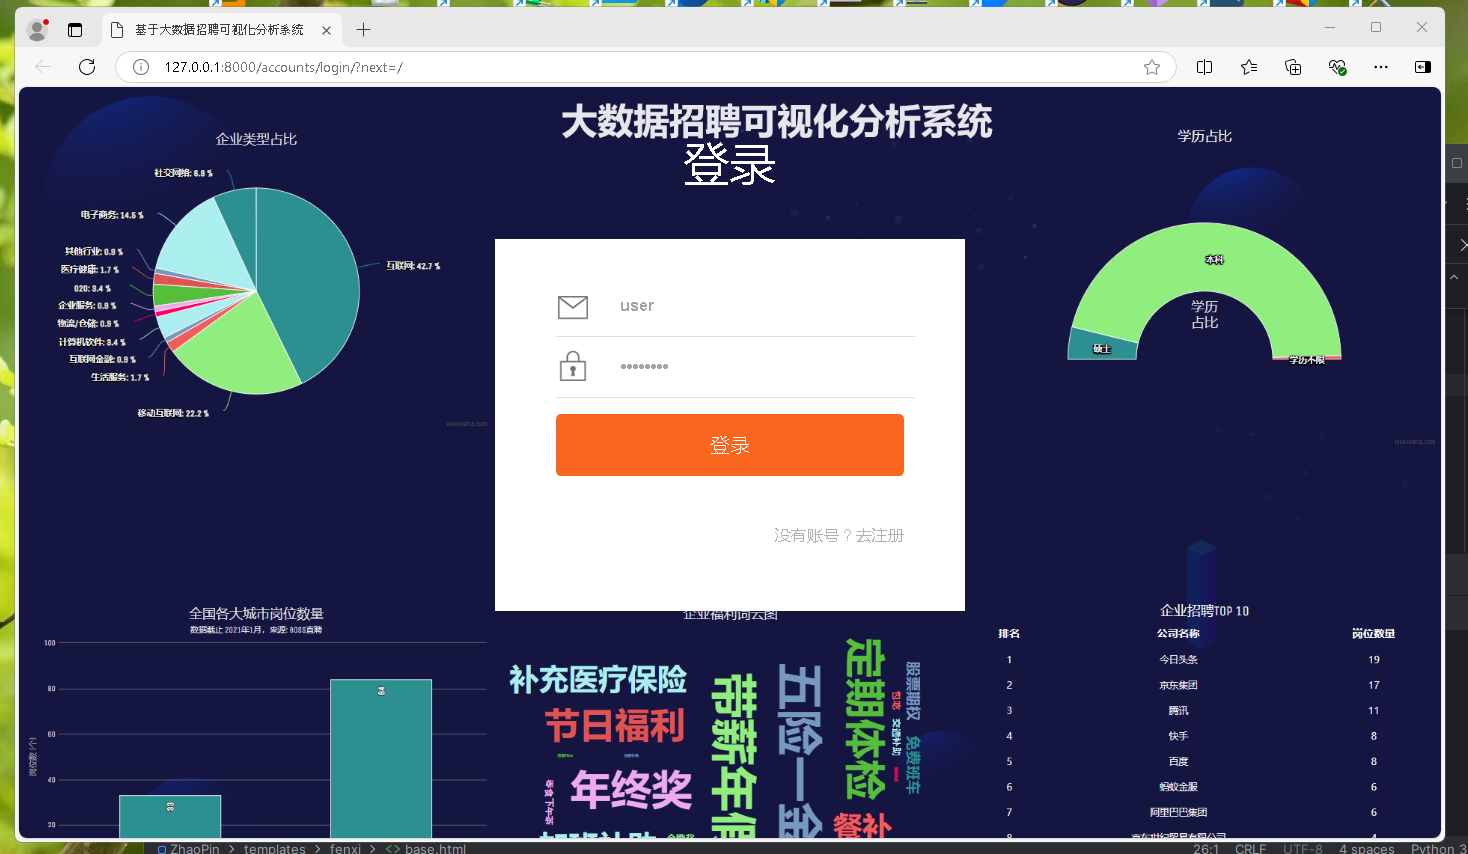Click the 岗位数量 column header
This screenshot has height=854, width=1468.
1373,634
